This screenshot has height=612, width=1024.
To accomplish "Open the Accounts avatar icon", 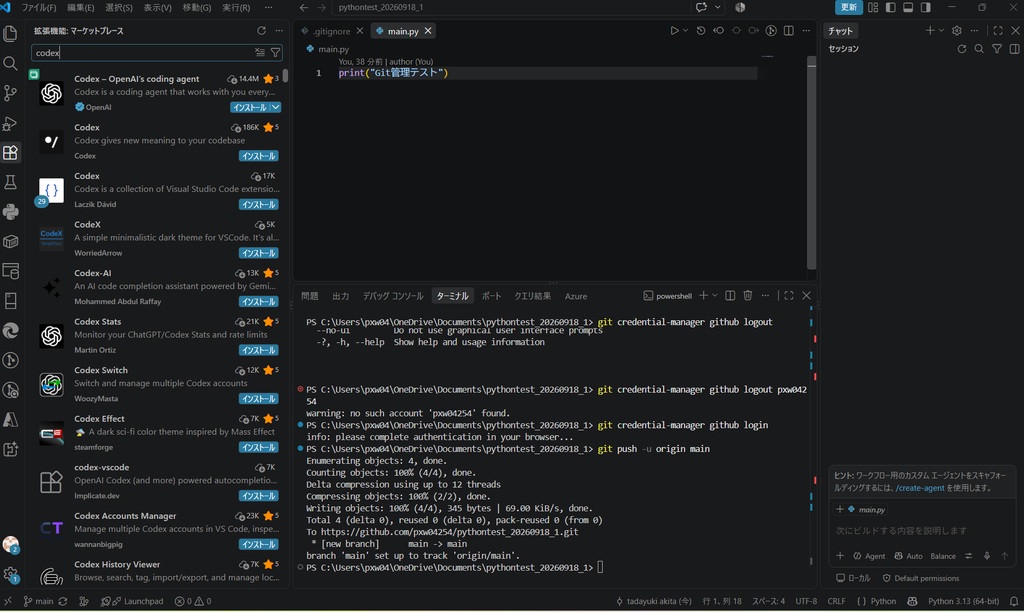I will pos(10,544).
